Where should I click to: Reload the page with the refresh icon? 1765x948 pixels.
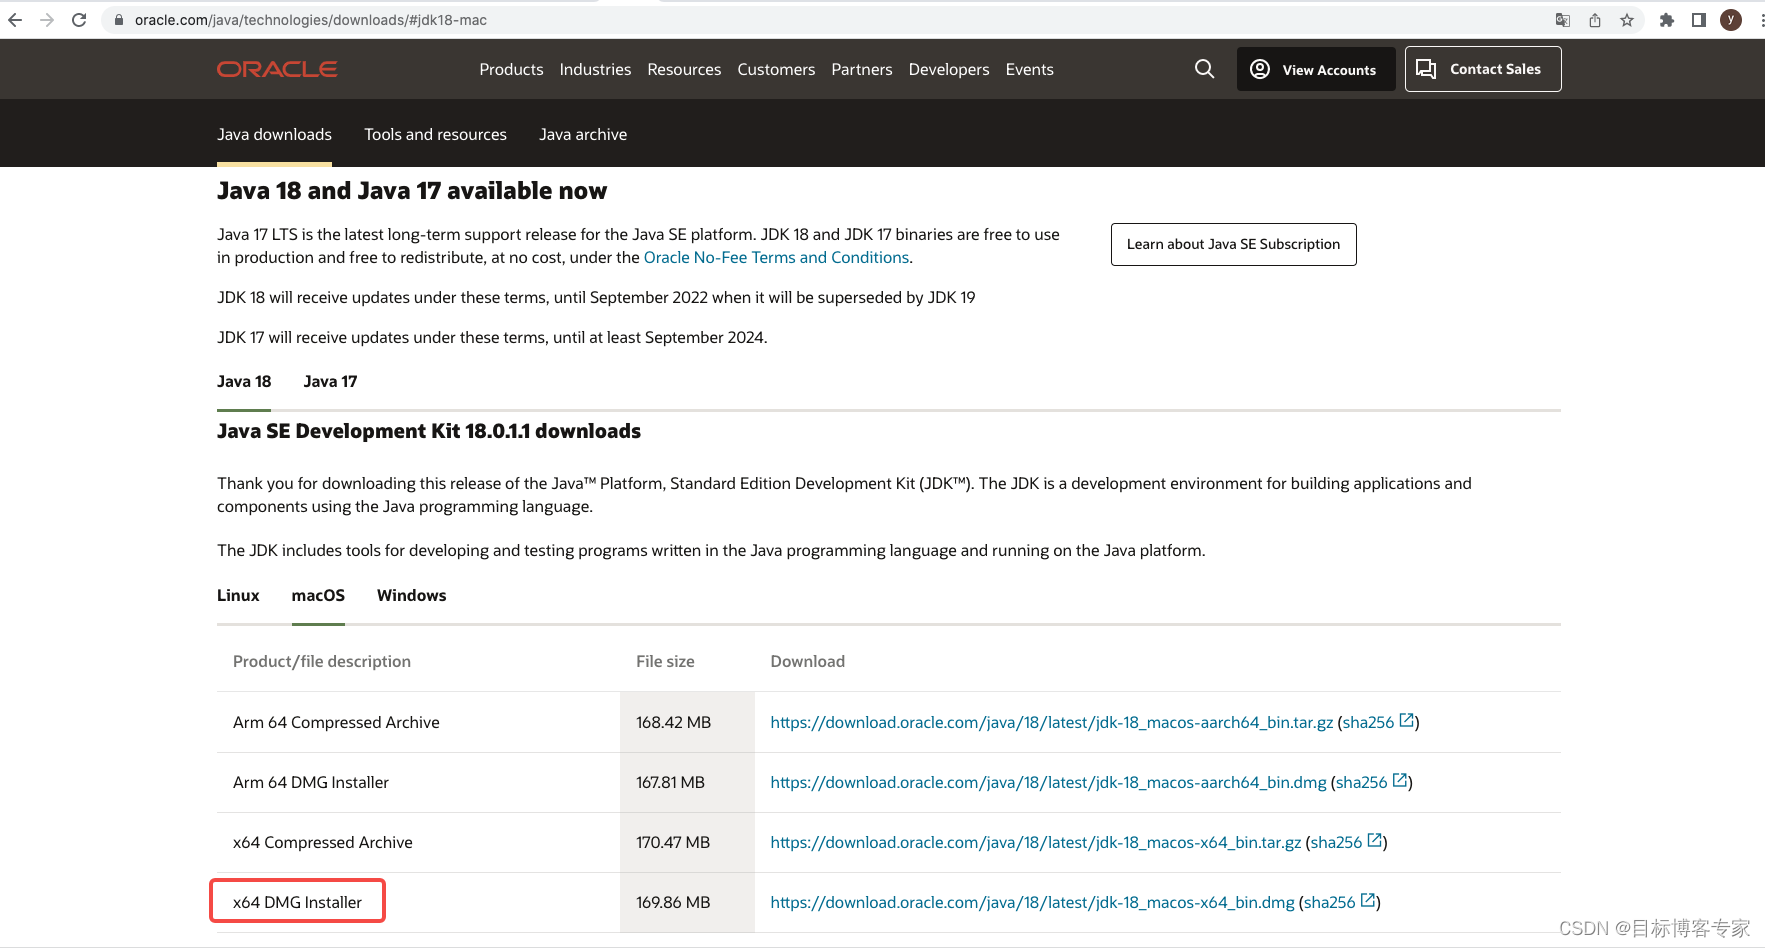pos(79,20)
